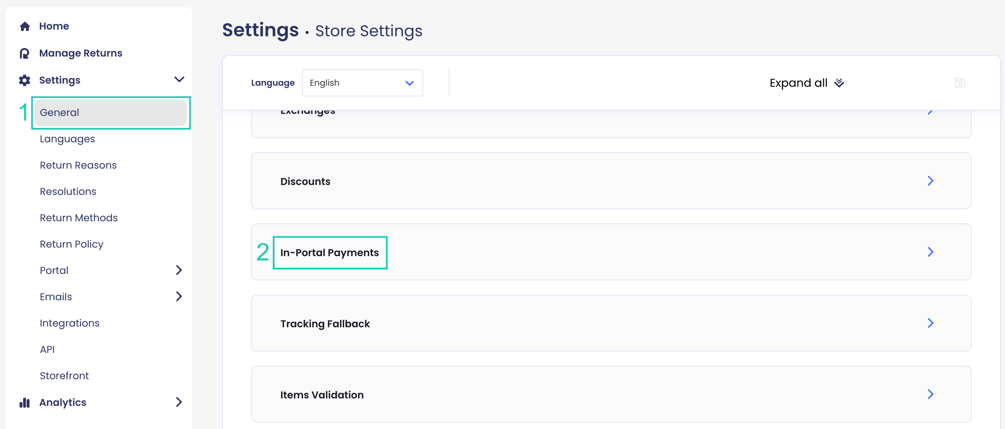This screenshot has height=429, width=1005.
Task: Open the Home page
Action: click(x=54, y=26)
